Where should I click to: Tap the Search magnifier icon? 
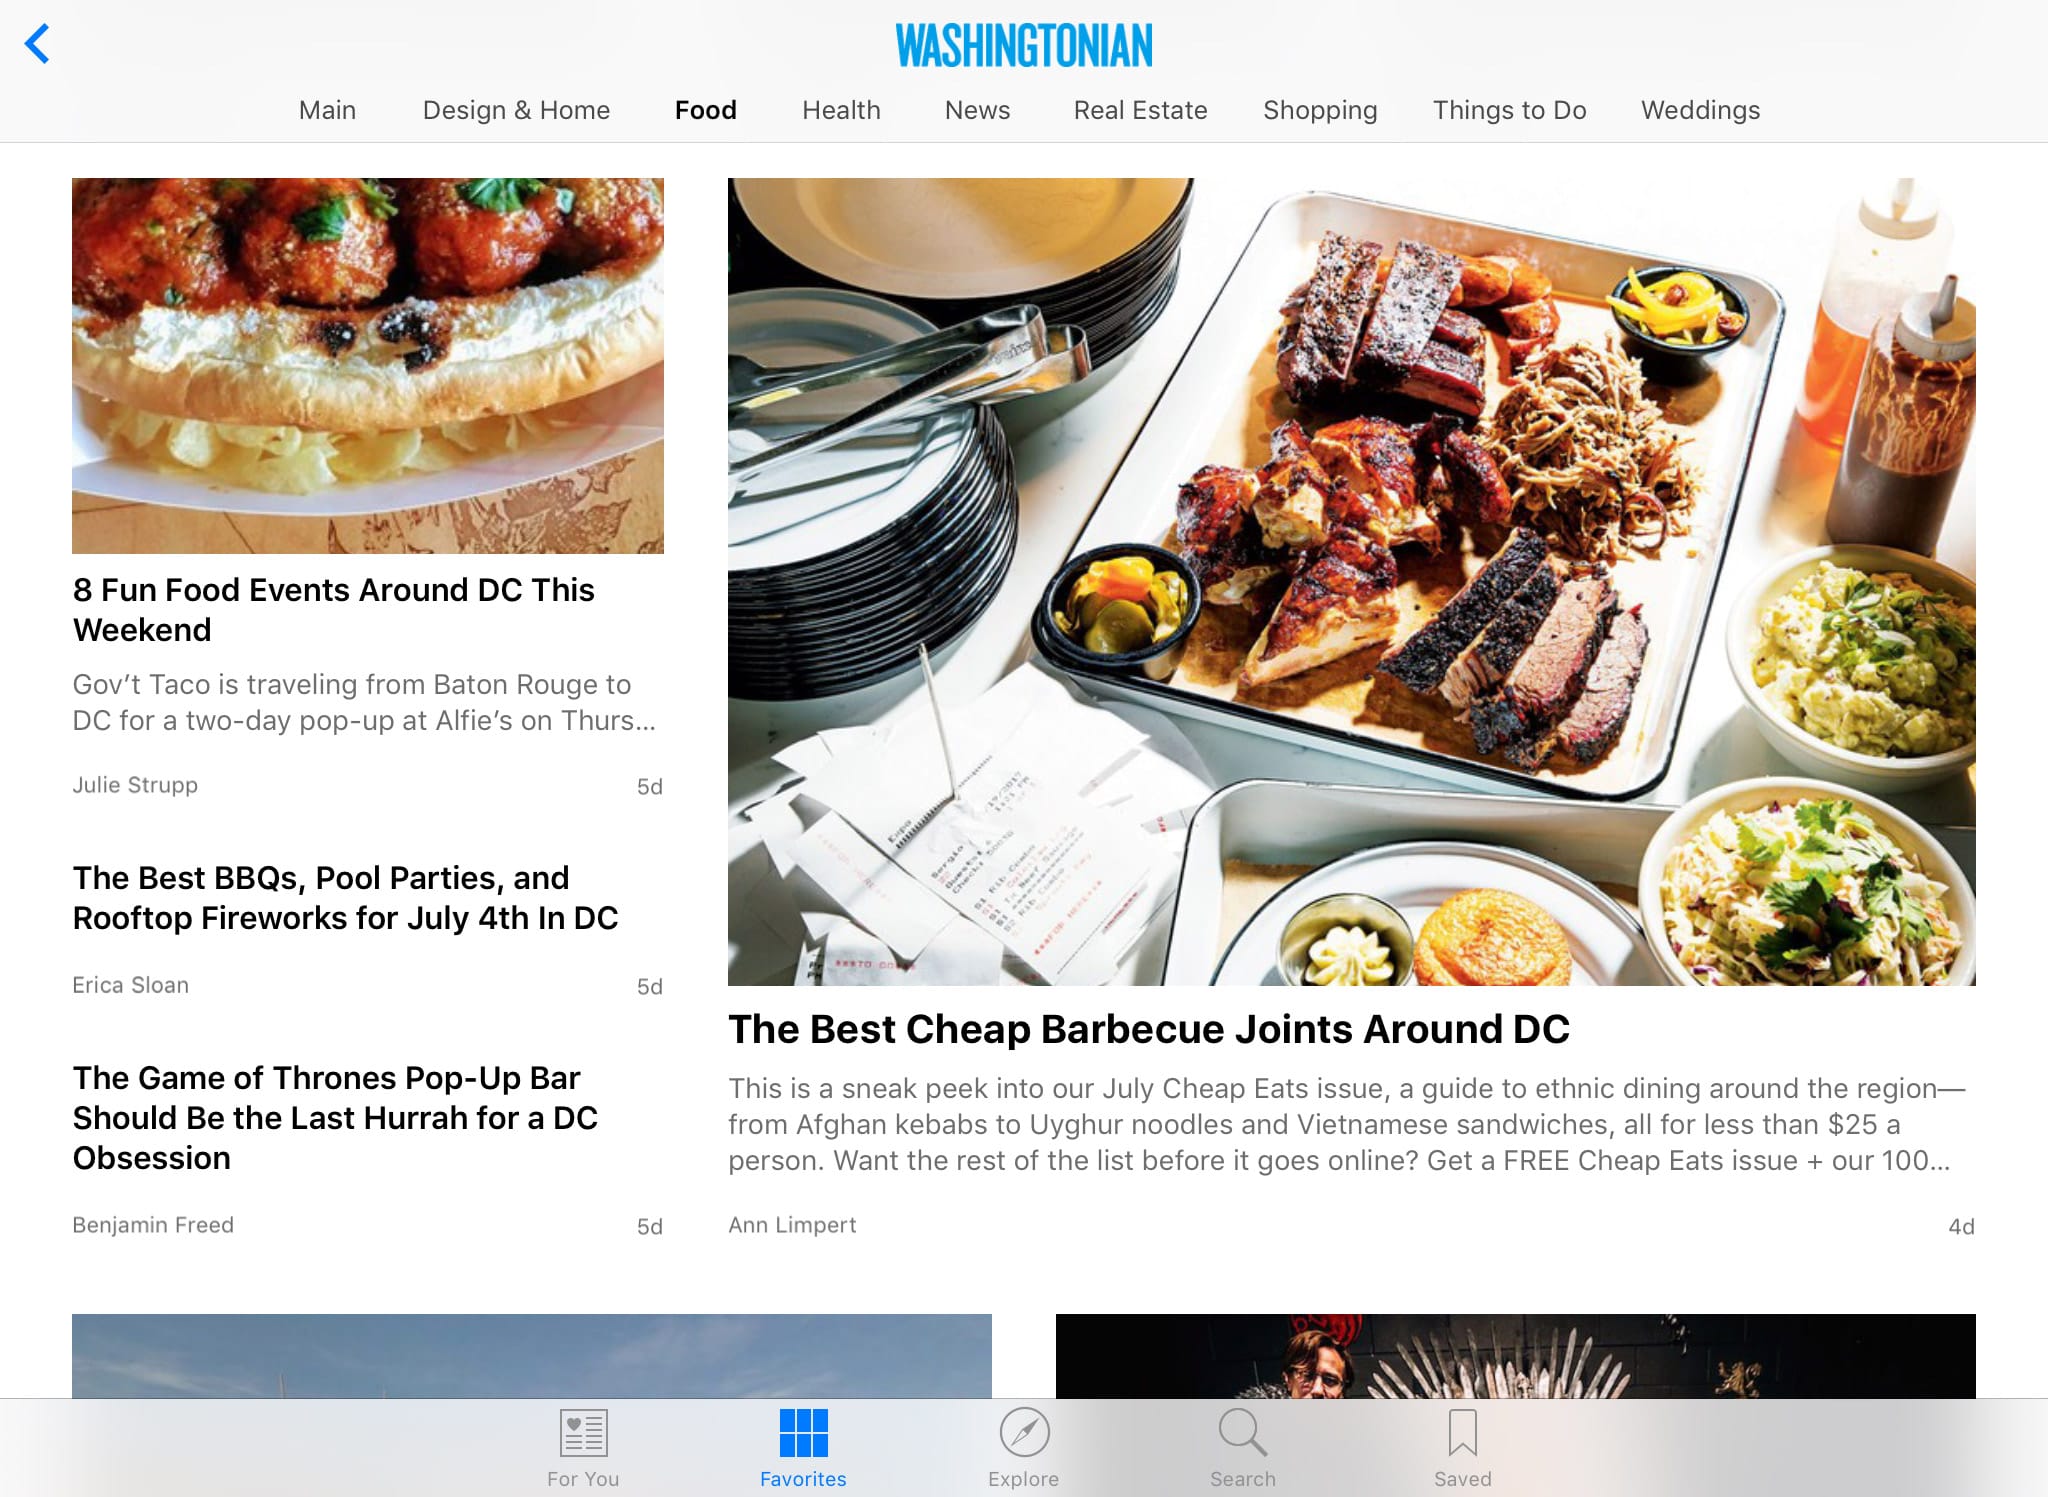pyautogui.click(x=1243, y=1433)
